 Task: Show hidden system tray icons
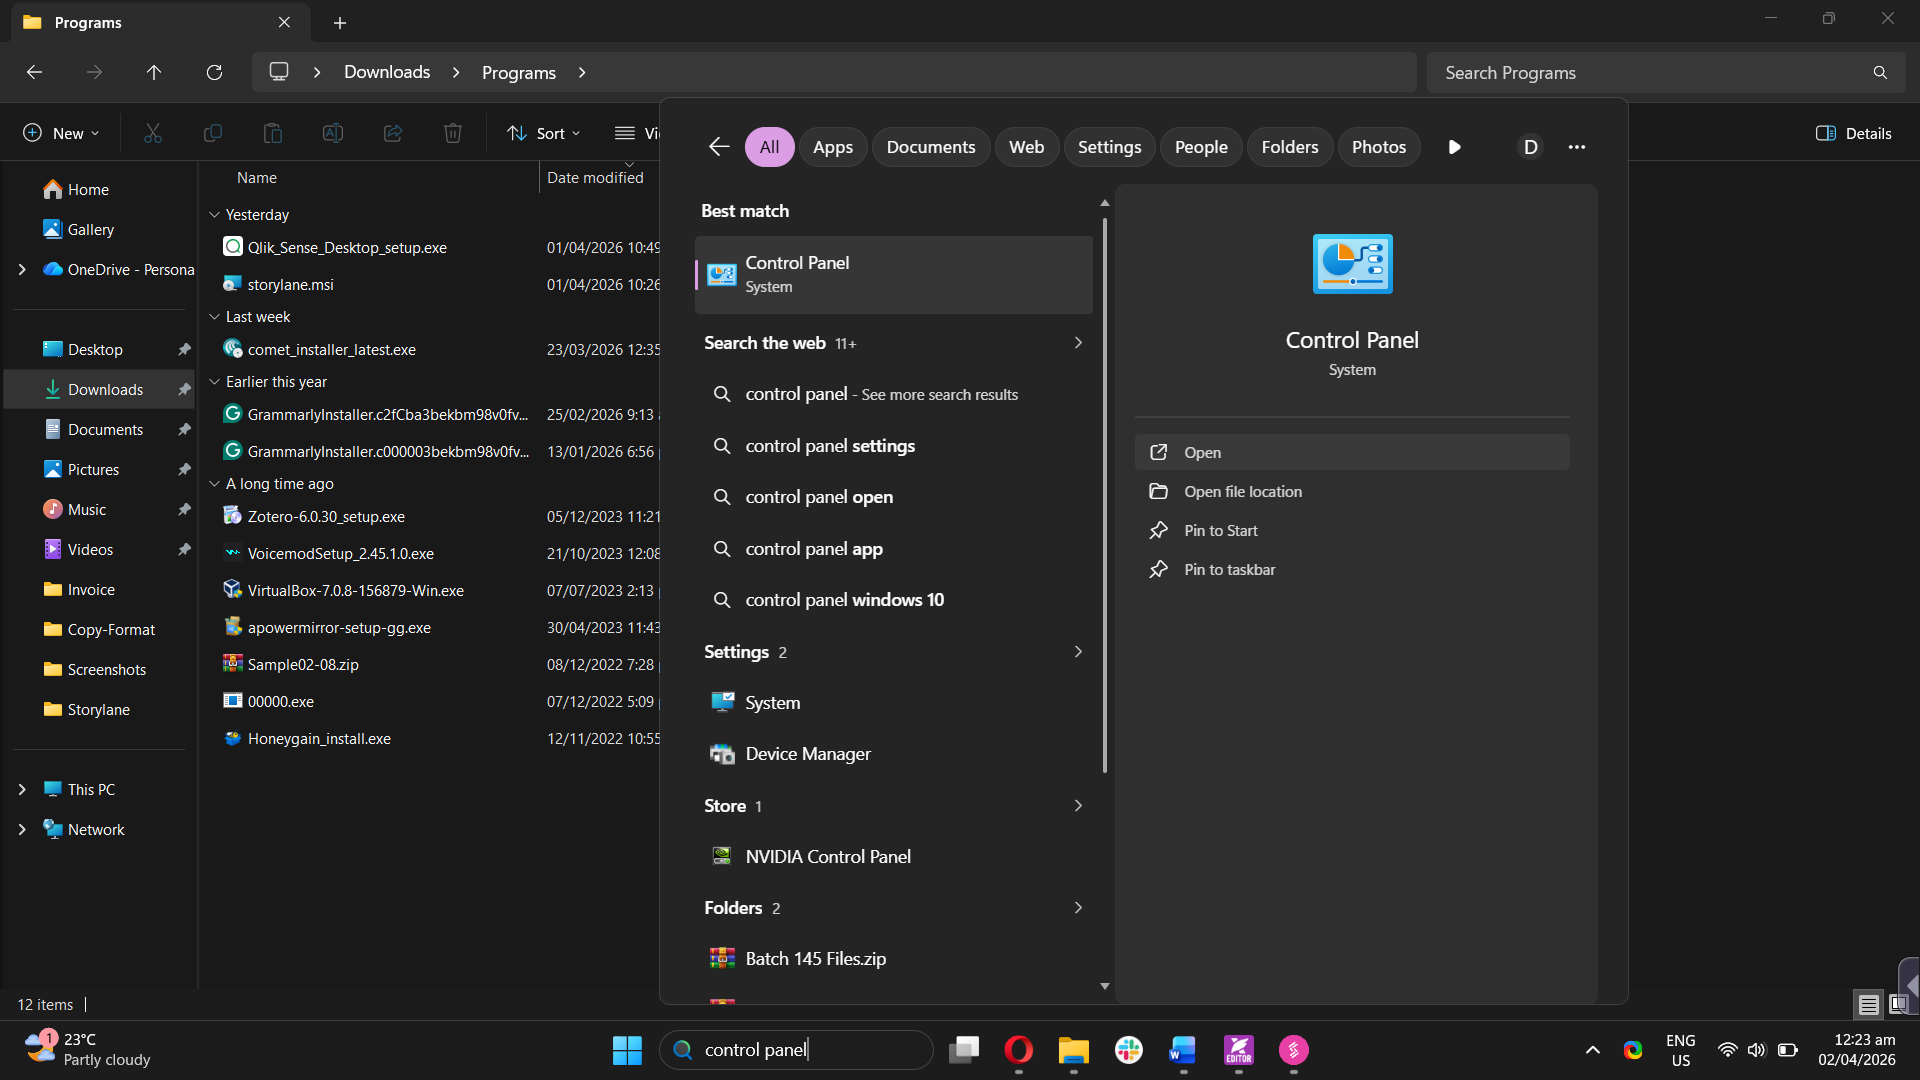pyautogui.click(x=1592, y=1050)
